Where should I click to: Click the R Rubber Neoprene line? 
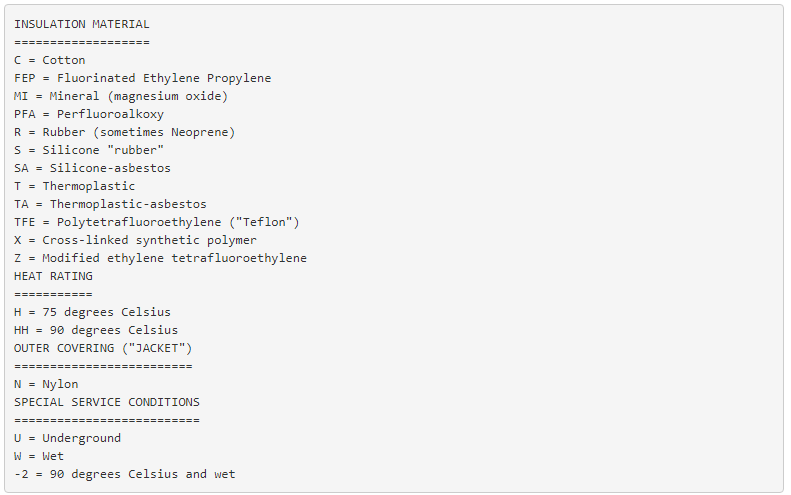125,132
